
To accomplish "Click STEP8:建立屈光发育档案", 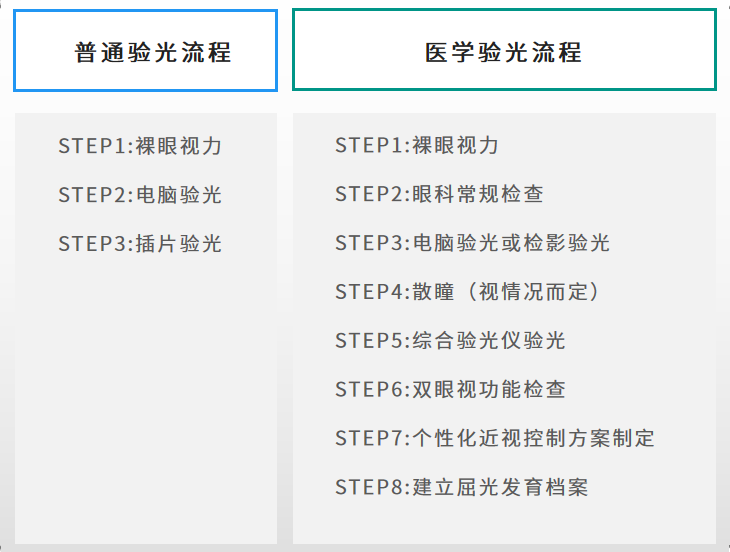I will 461,487.
